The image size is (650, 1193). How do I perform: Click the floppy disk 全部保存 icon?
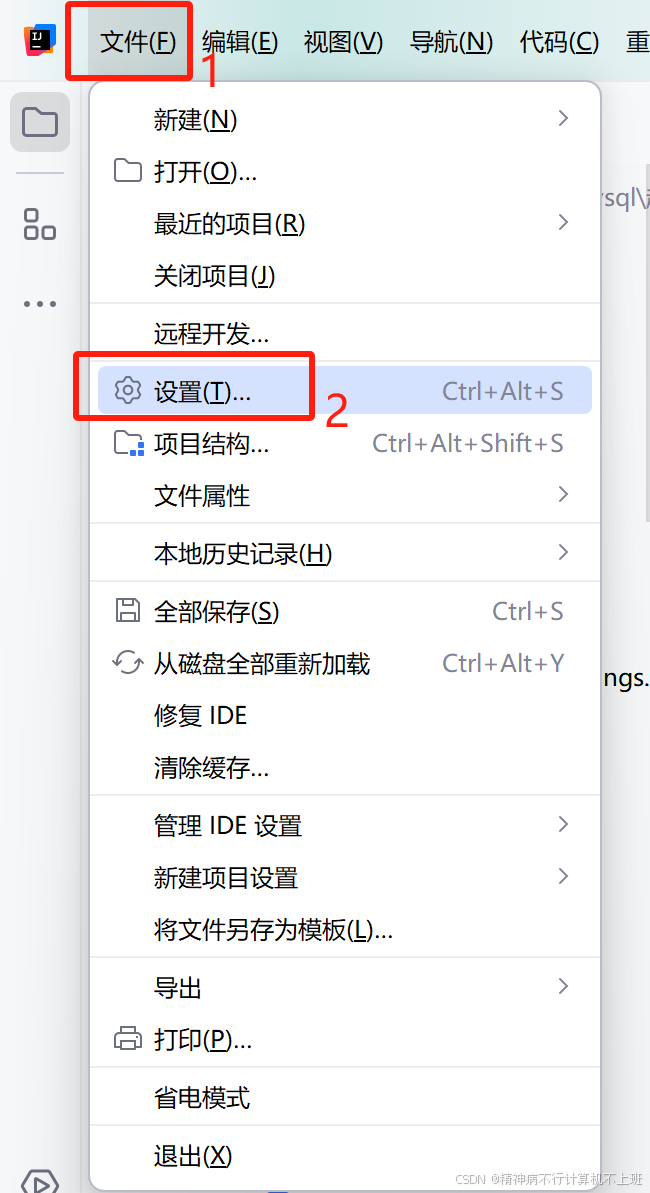[127, 610]
